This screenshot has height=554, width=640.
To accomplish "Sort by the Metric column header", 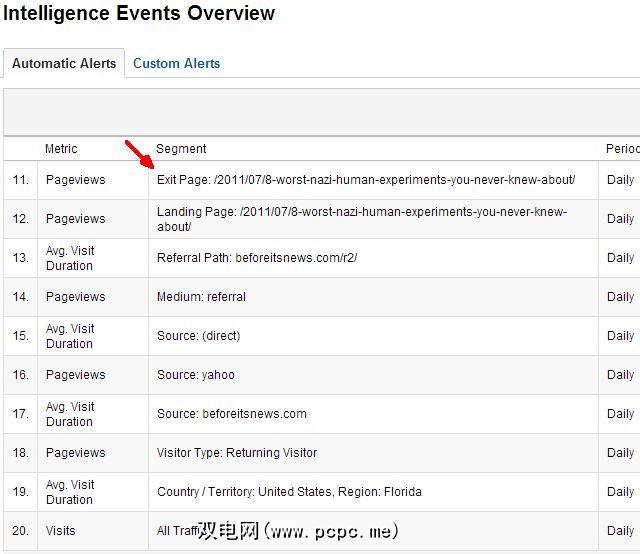I will pyautogui.click(x=61, y=149).
